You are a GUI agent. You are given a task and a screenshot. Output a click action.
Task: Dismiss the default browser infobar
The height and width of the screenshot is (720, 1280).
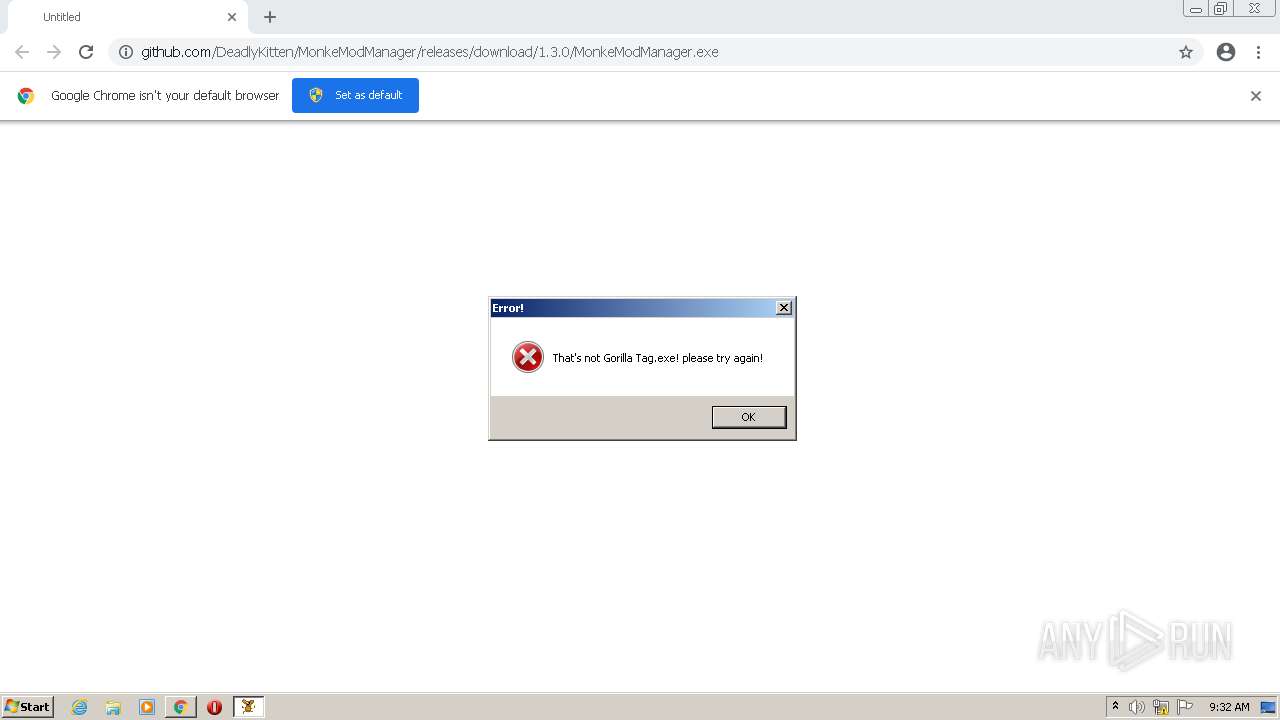[x=1256, y=96]
